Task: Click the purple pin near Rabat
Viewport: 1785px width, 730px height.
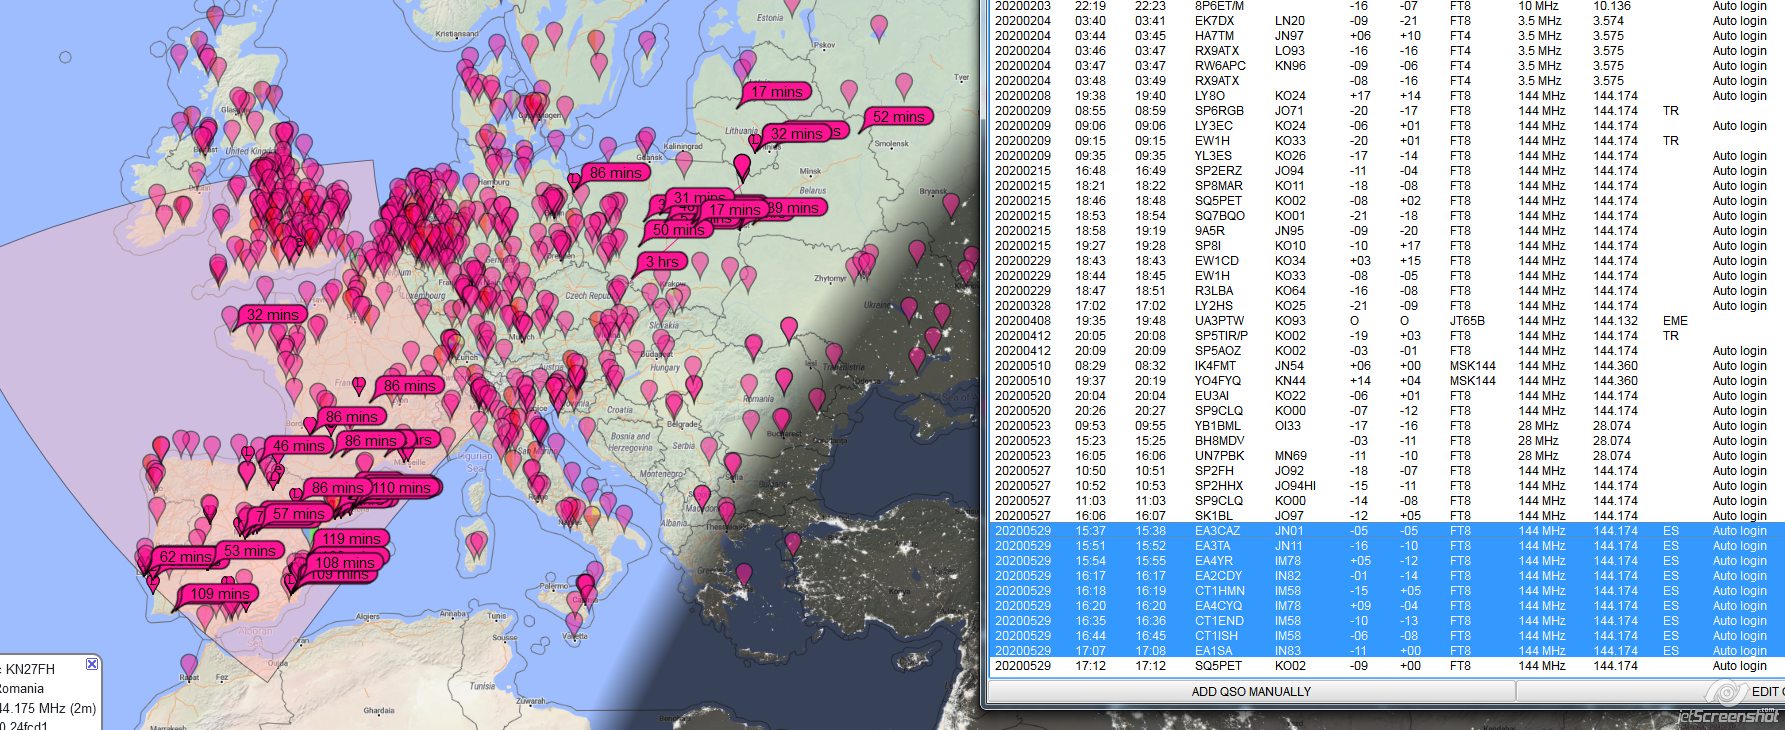Action: pos(189,664)
